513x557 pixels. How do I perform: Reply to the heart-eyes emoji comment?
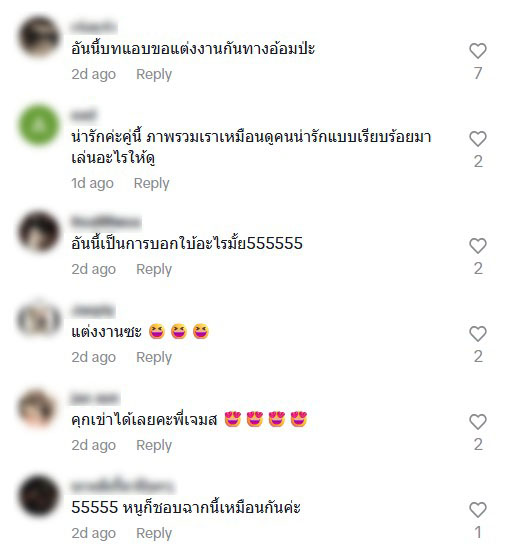pyautogui.click(x=154, y=445)
